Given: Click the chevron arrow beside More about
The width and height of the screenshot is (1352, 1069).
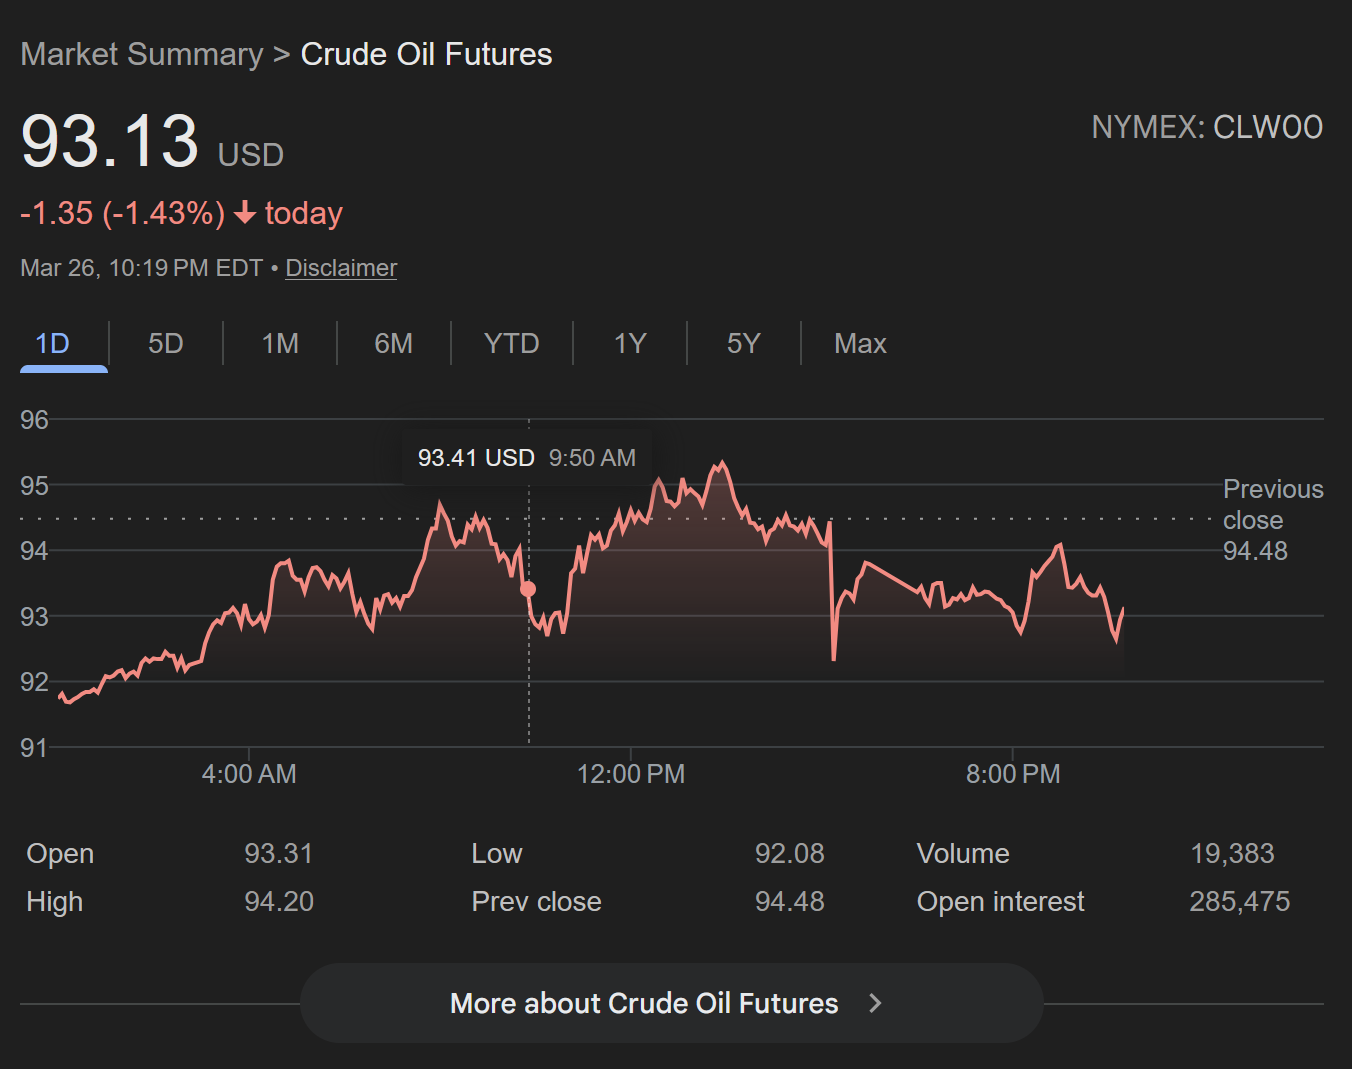Looking at the screenshot, I should point(875,1003).
